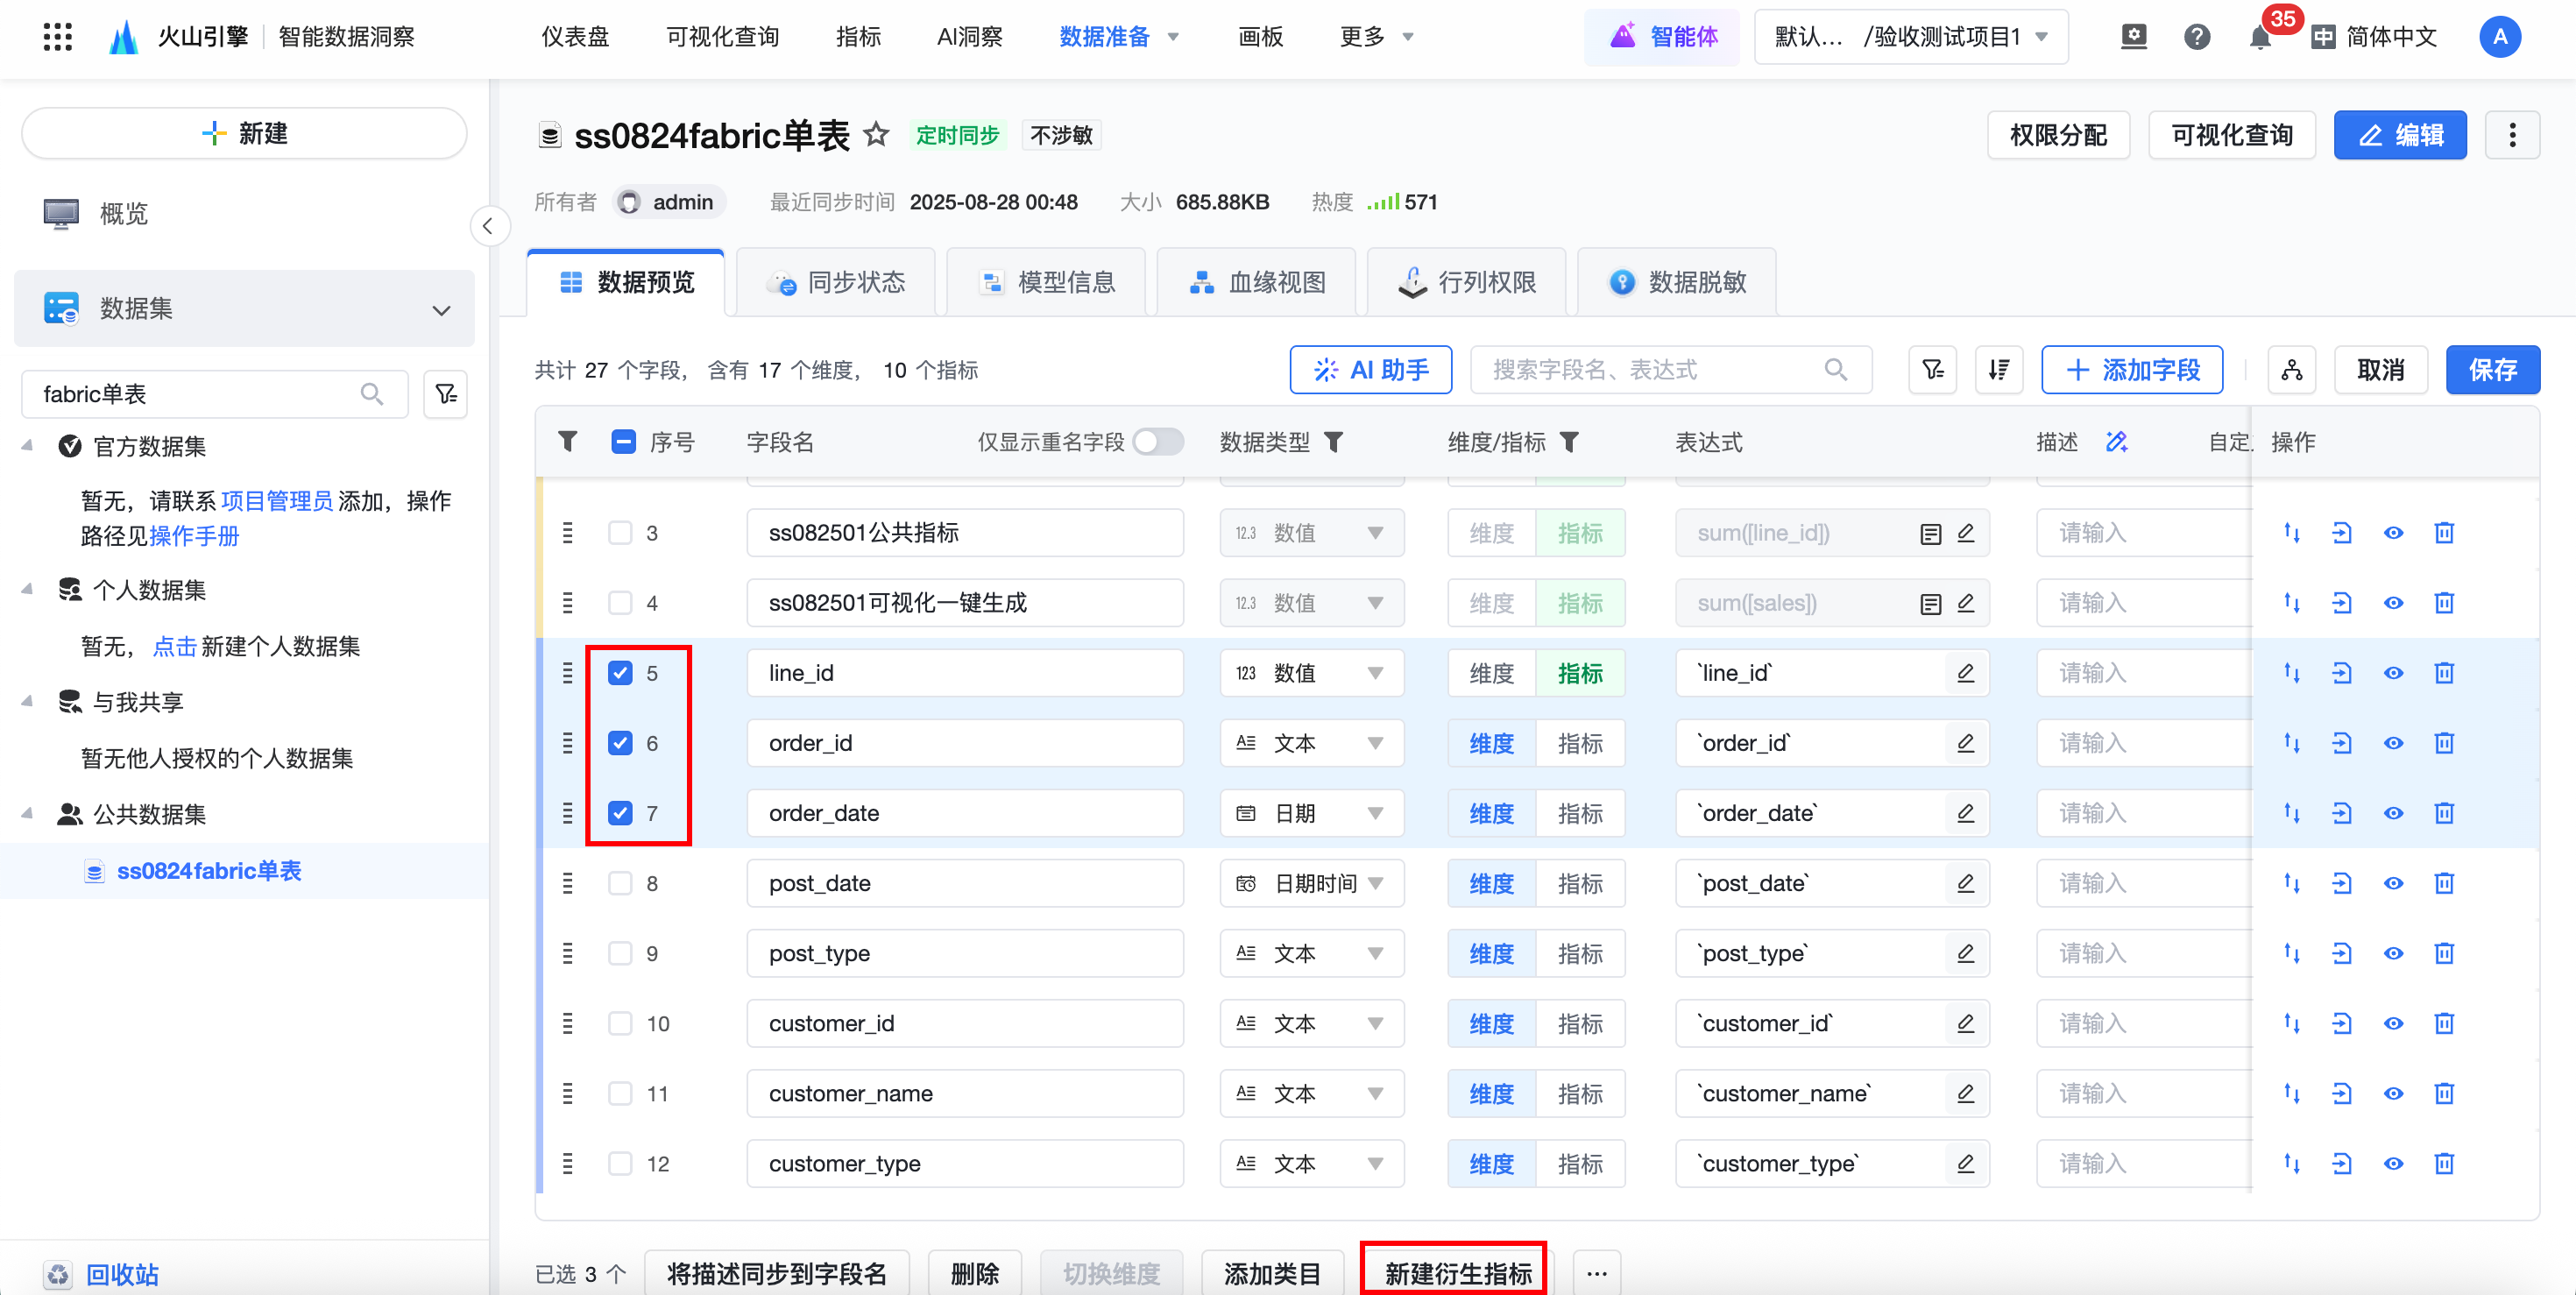Hide the customer_id field with eye icon

click(x=2393, y=1023)
